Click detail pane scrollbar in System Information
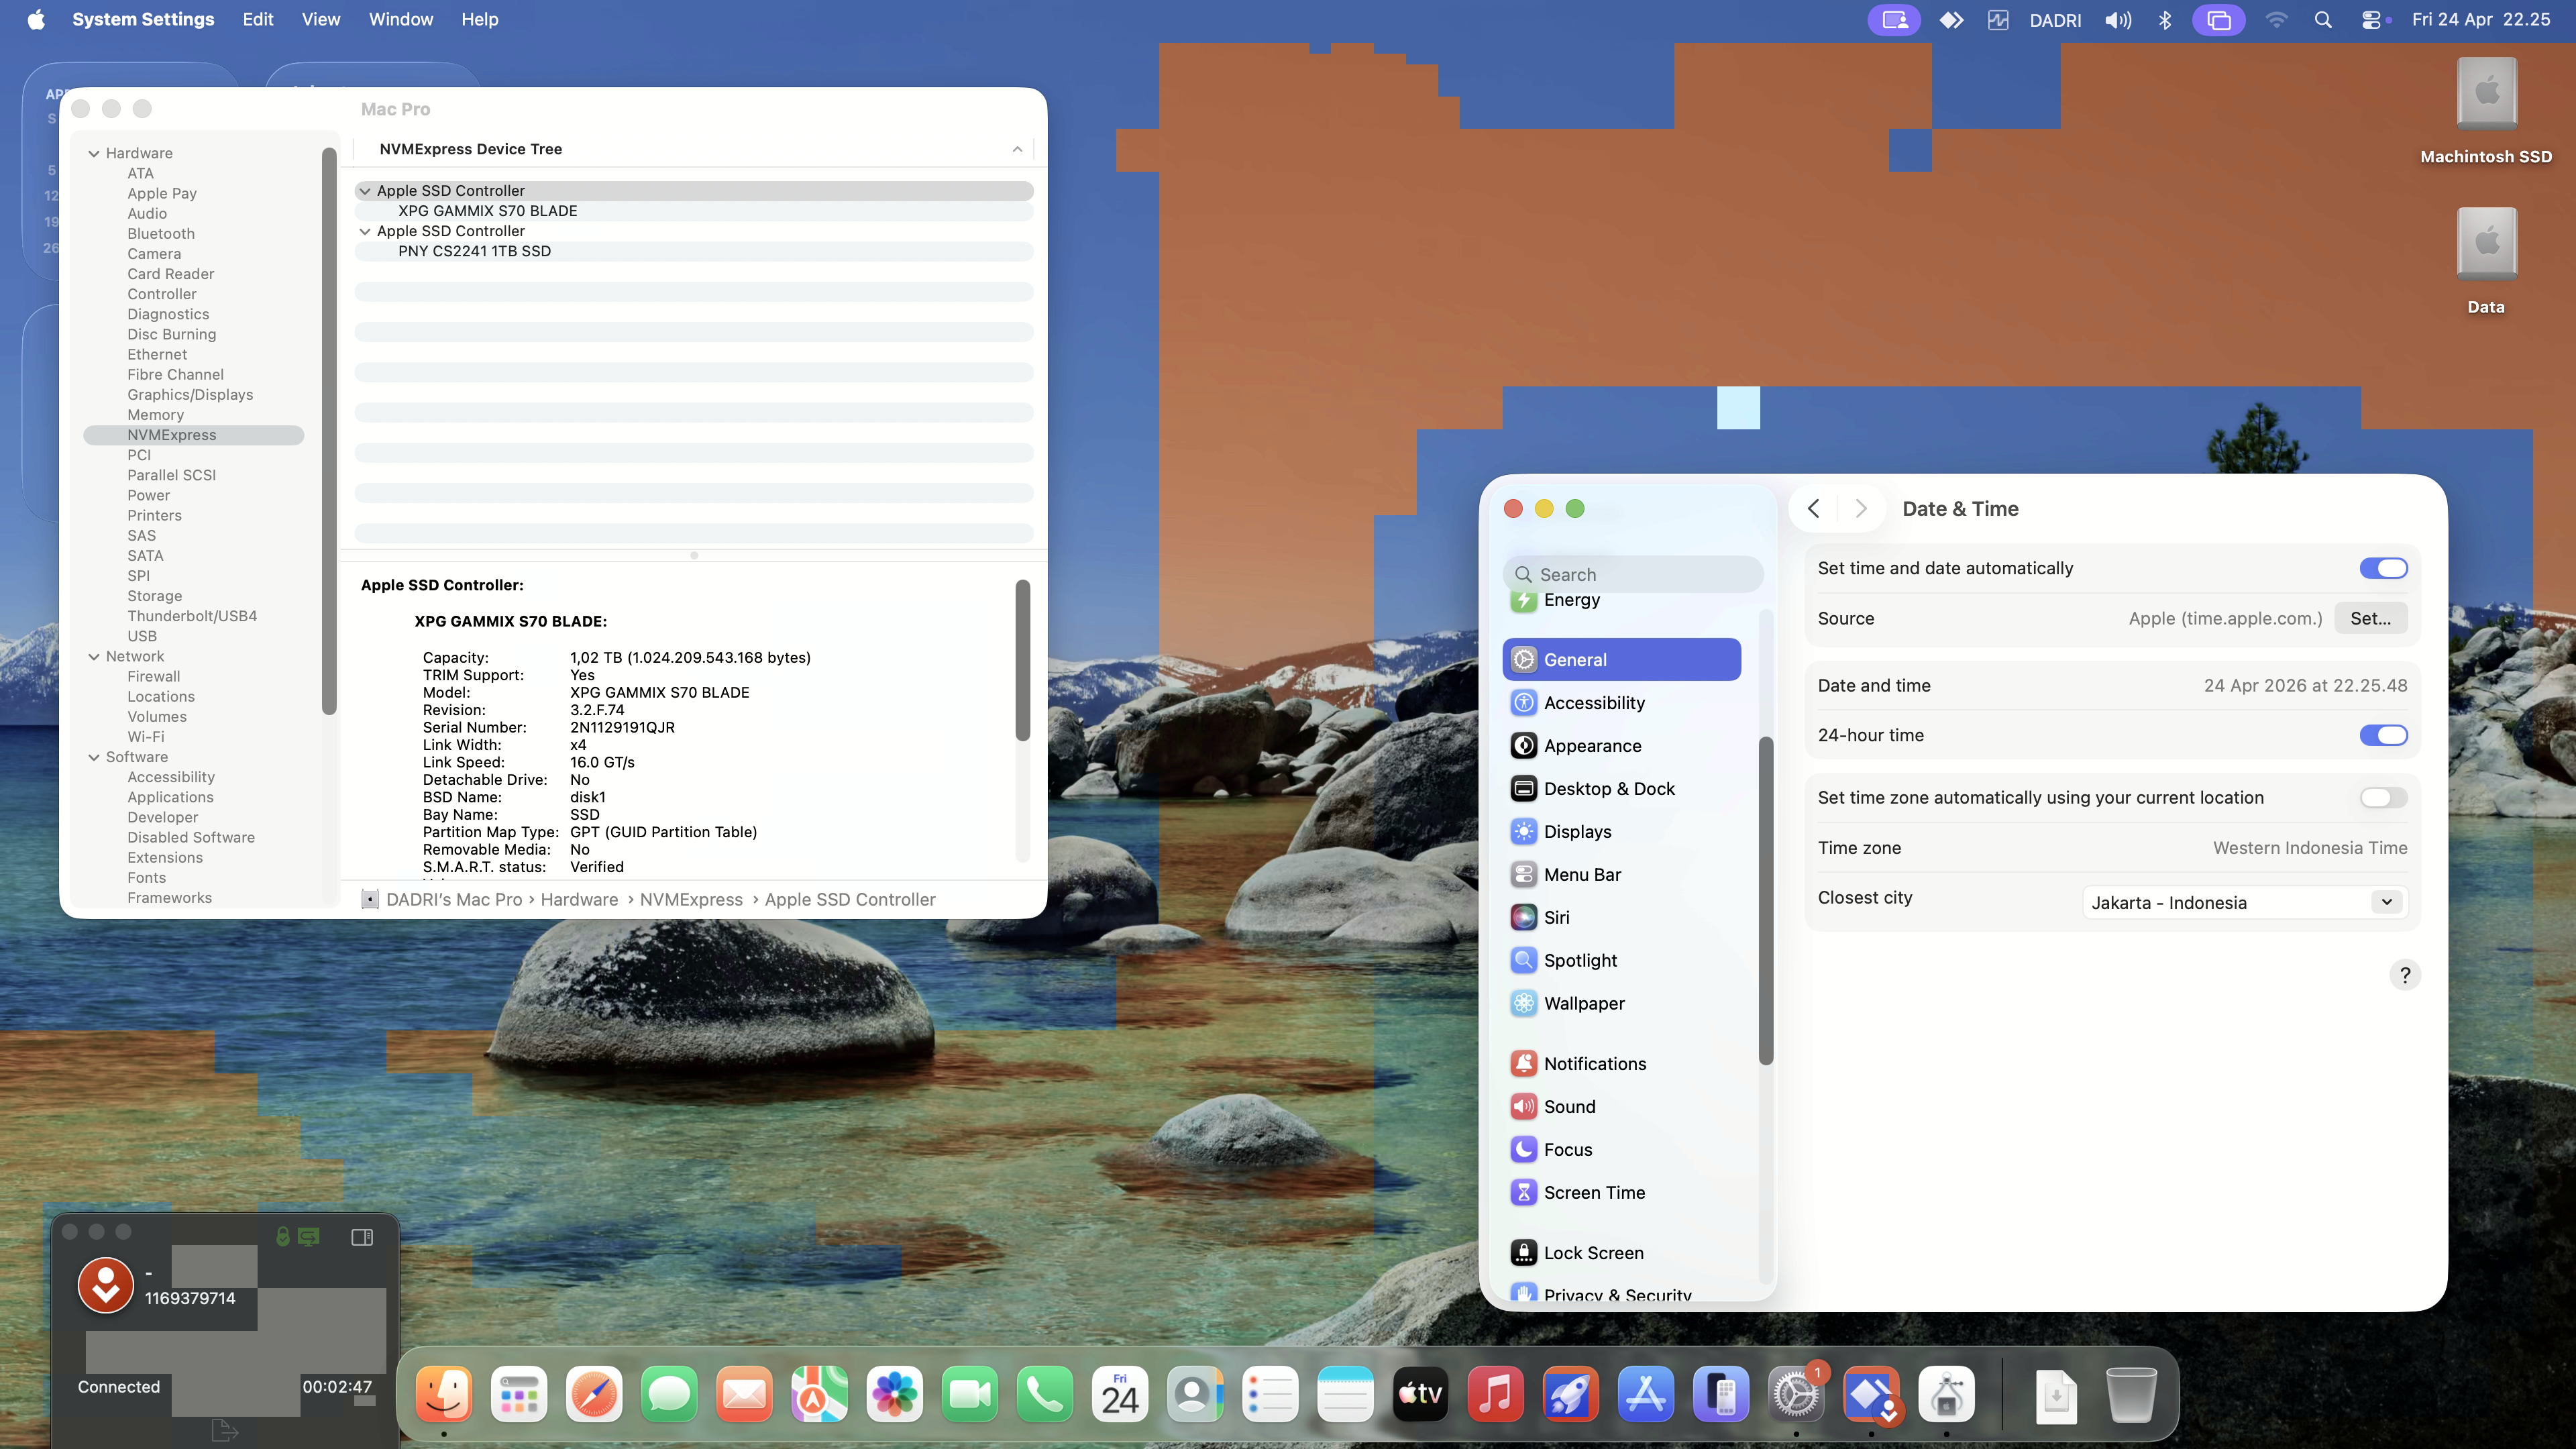 [x=1022, y=660]
